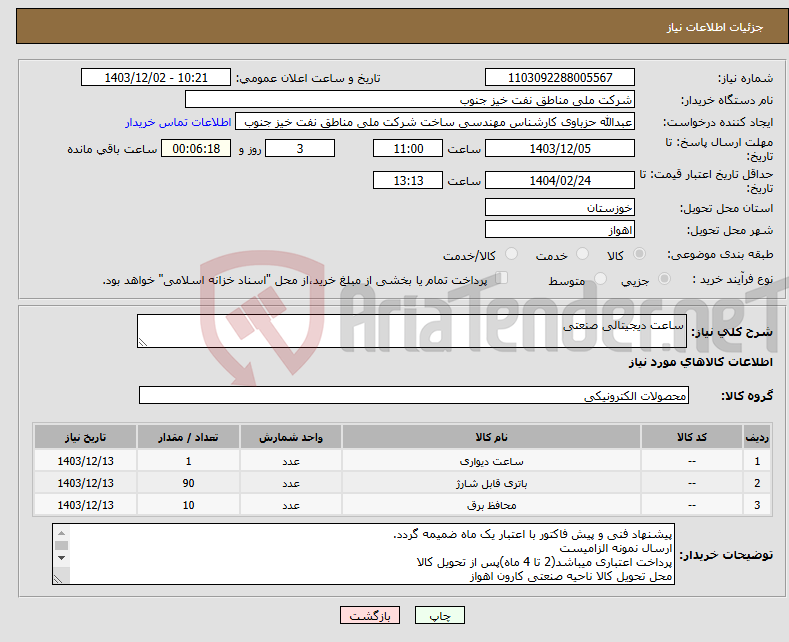This screenshot has width=789, height=642.
Task: Click goods group field محصولات الکترونیکی
Action: coord(414,395)
